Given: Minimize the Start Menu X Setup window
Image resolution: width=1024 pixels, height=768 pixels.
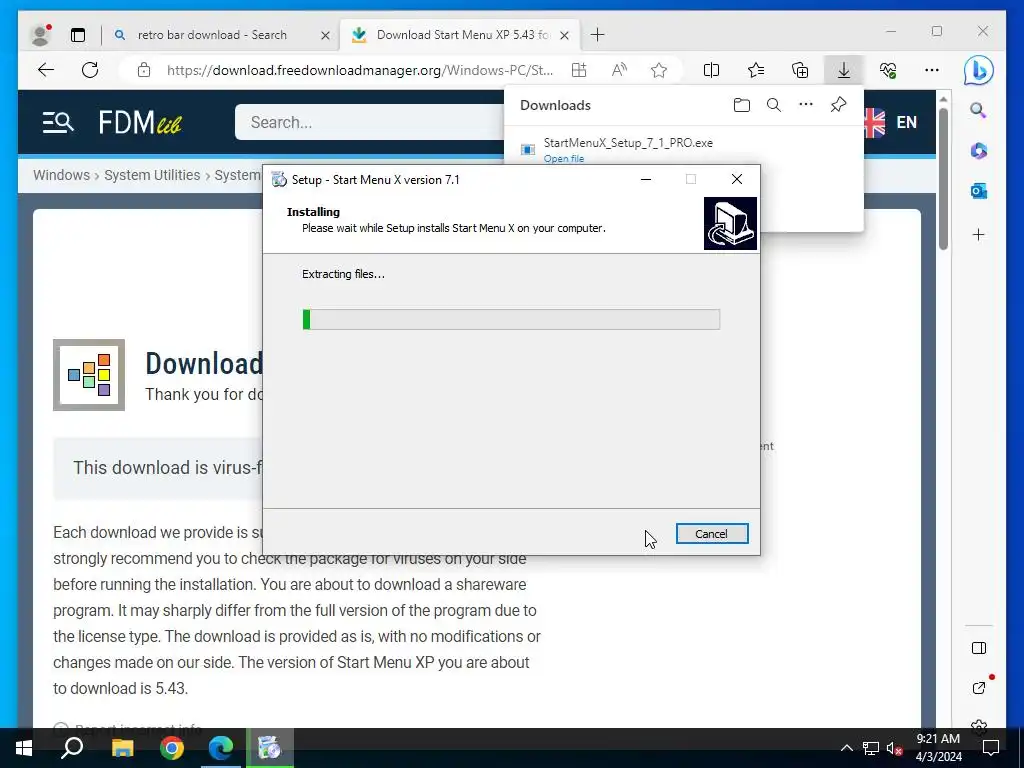Looking at the screenshot, I should click(646, 180).
